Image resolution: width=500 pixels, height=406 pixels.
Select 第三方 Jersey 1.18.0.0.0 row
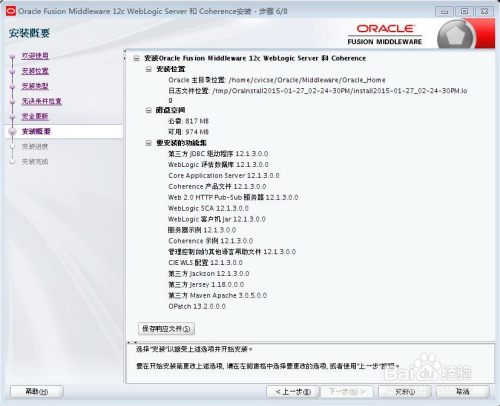206,285
